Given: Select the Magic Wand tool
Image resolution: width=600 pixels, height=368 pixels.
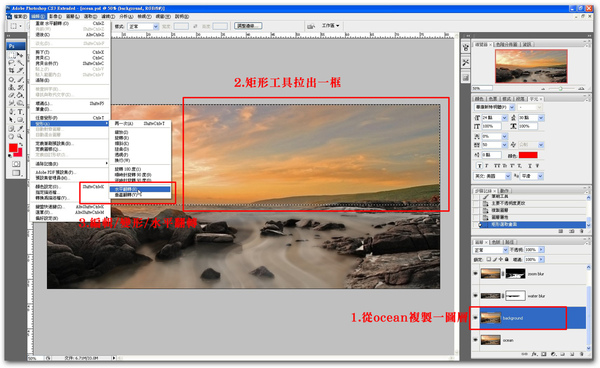Looking at the screenshot, I should click(20, 63).
